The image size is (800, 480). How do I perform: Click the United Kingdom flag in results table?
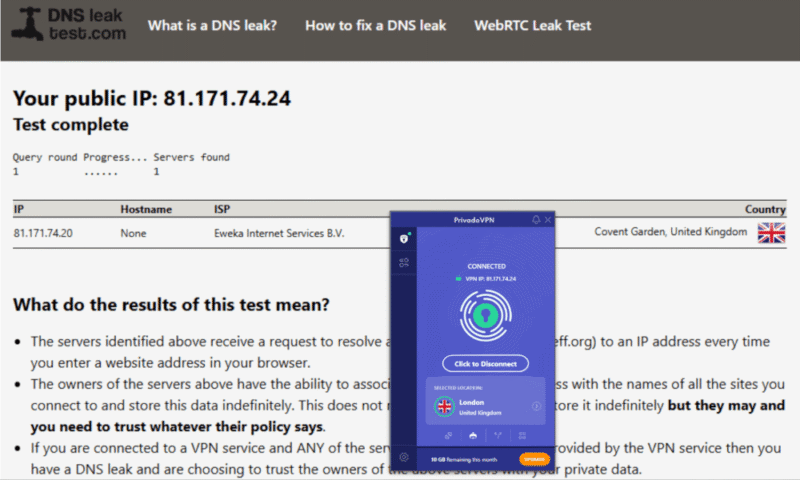[x=771, y=233]
